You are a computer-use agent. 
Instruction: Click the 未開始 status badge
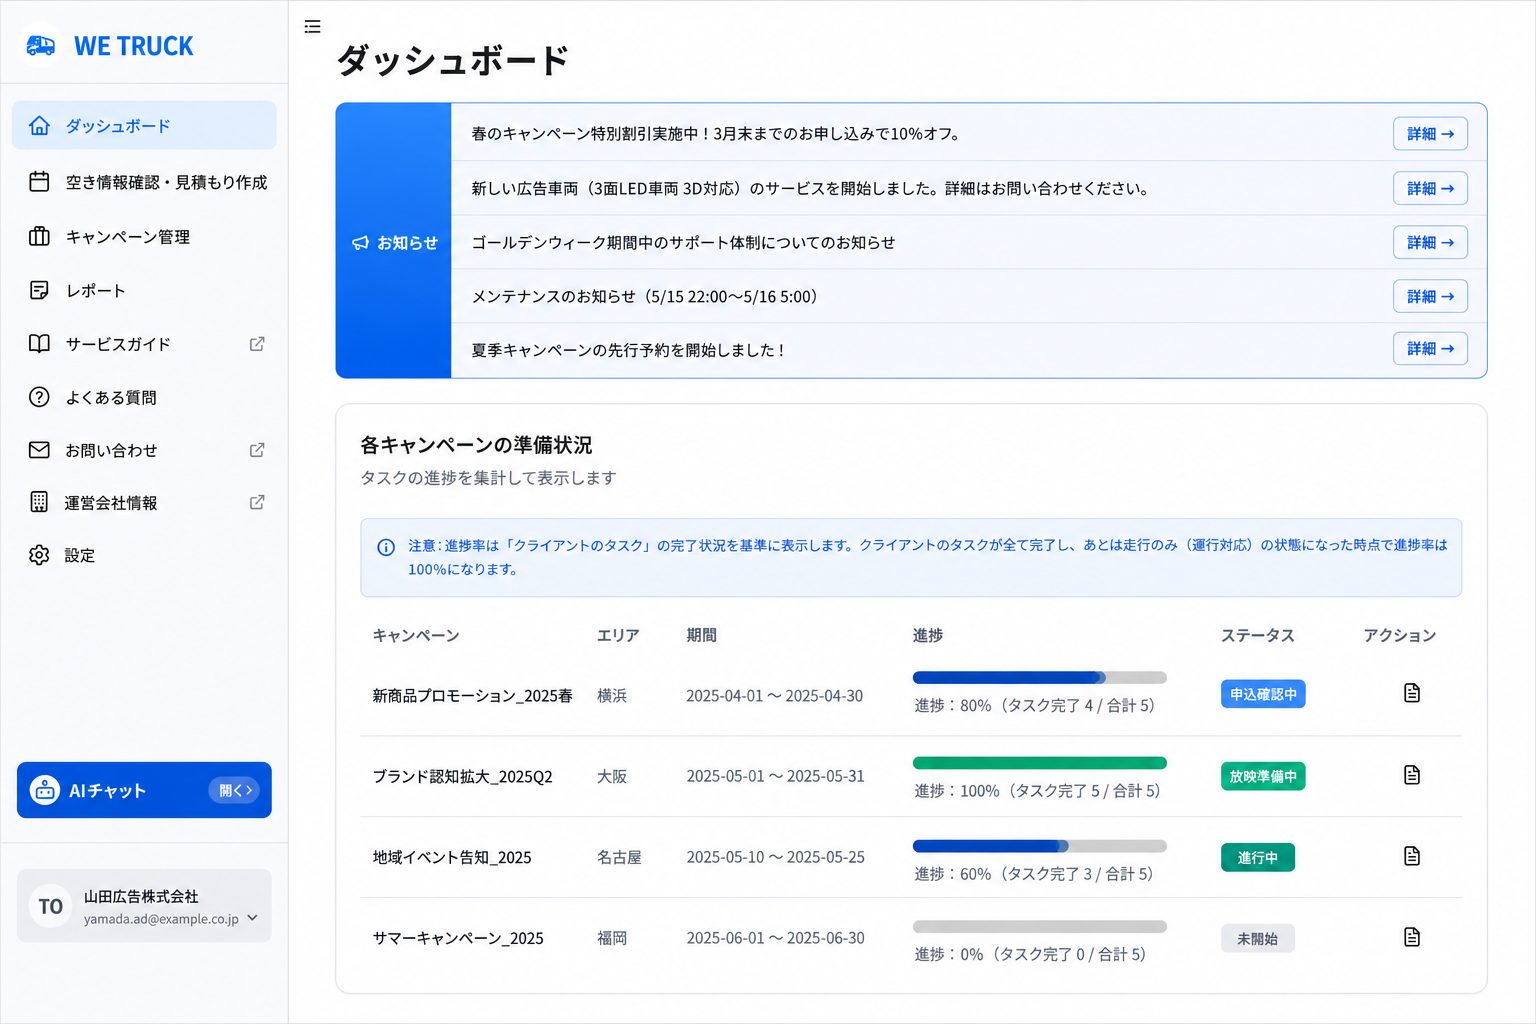coord(1258,939)
